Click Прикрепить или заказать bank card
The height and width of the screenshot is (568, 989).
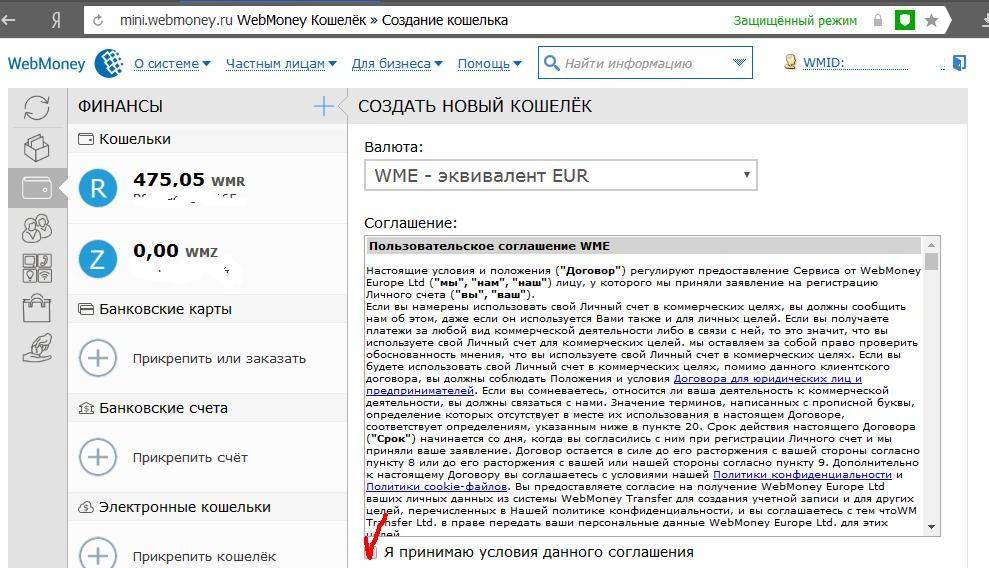pos(219,358)
